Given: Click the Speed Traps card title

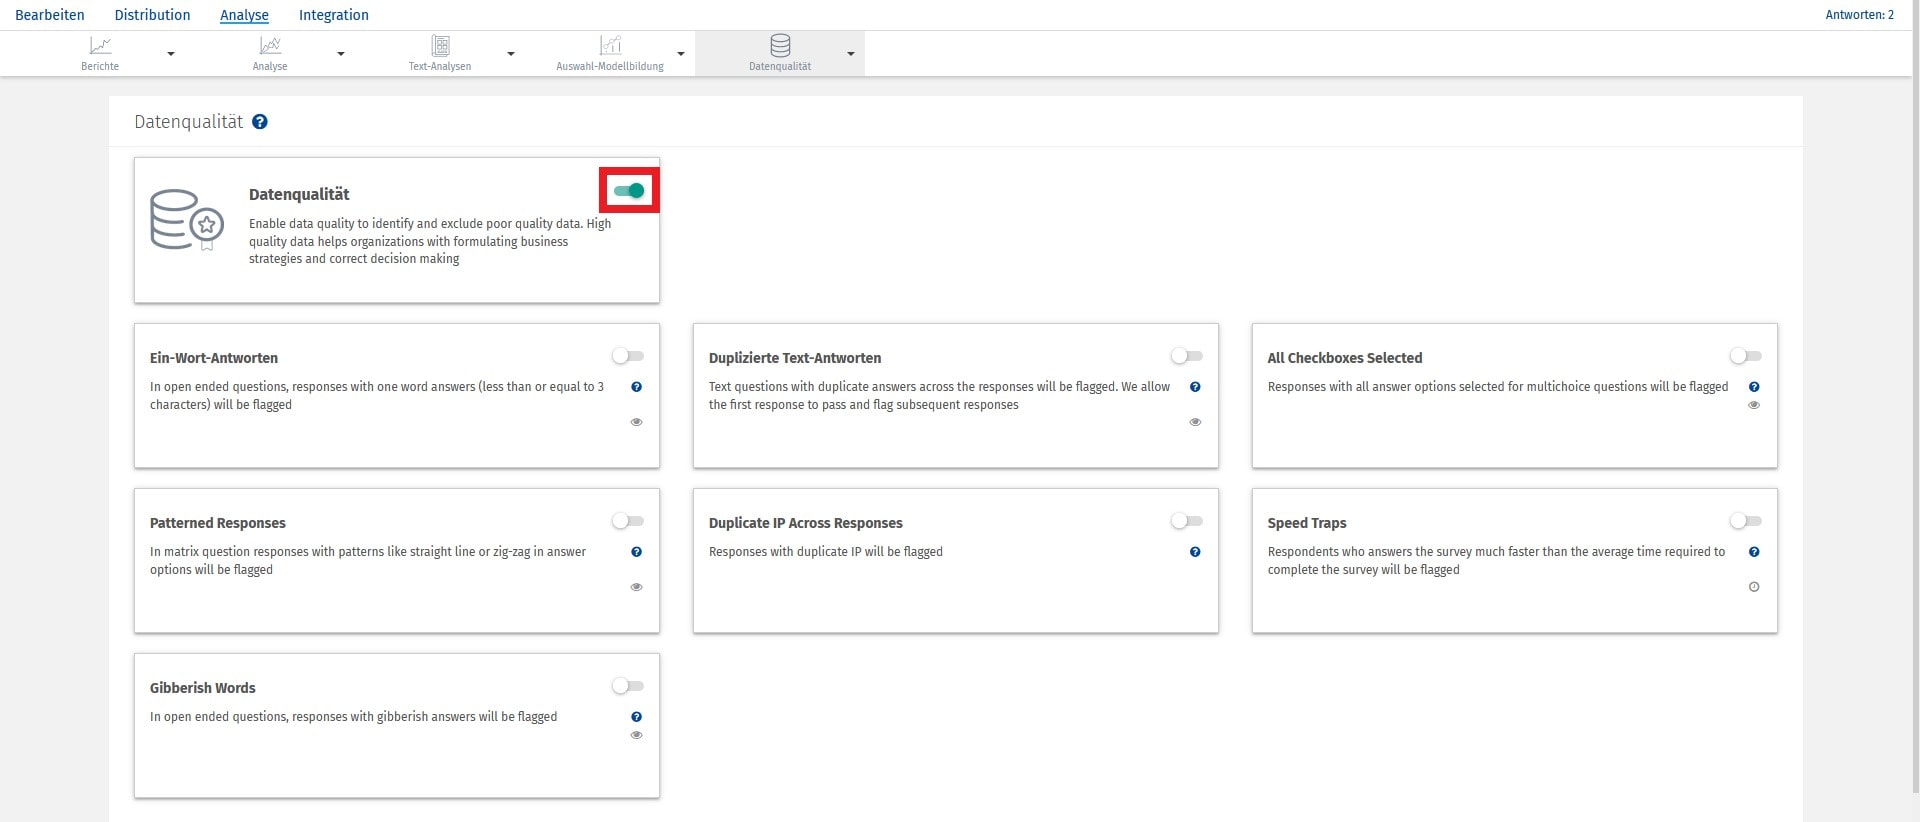Looking at the screenshot, I should tap(1307, 523).
